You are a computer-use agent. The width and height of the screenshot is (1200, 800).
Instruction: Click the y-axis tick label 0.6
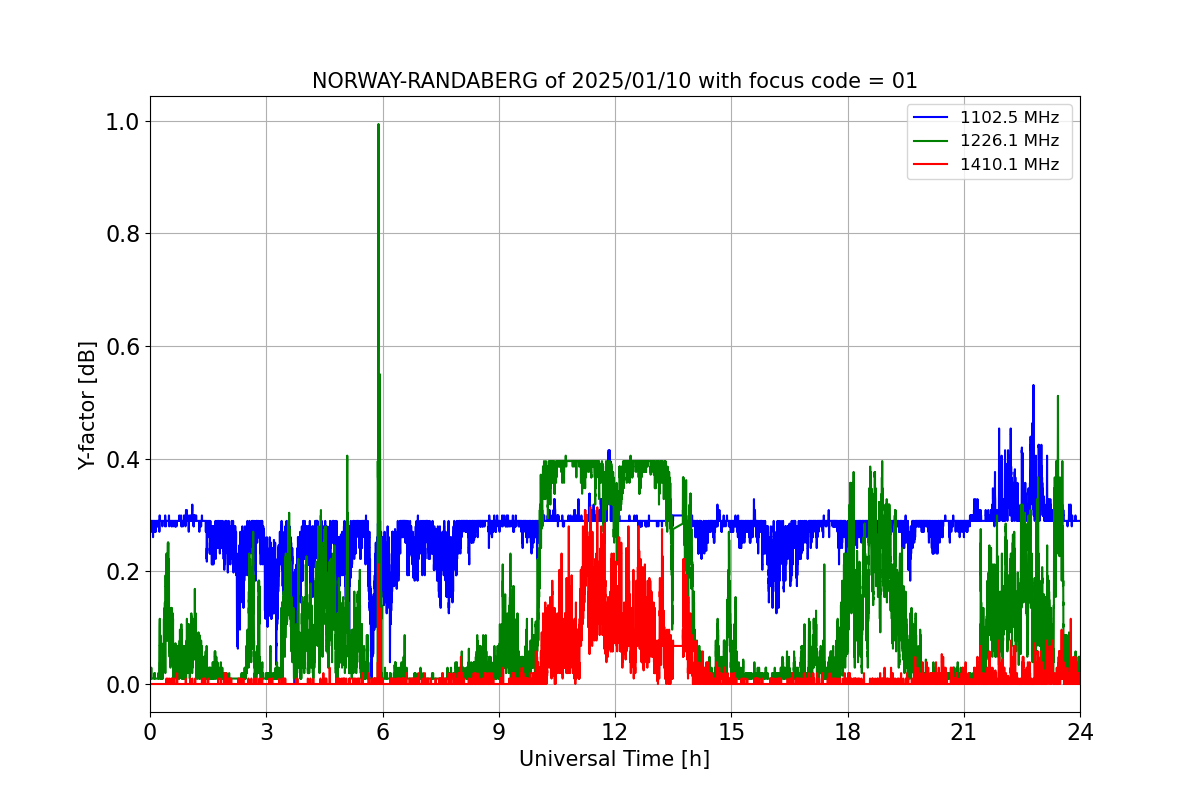point(124,347)
